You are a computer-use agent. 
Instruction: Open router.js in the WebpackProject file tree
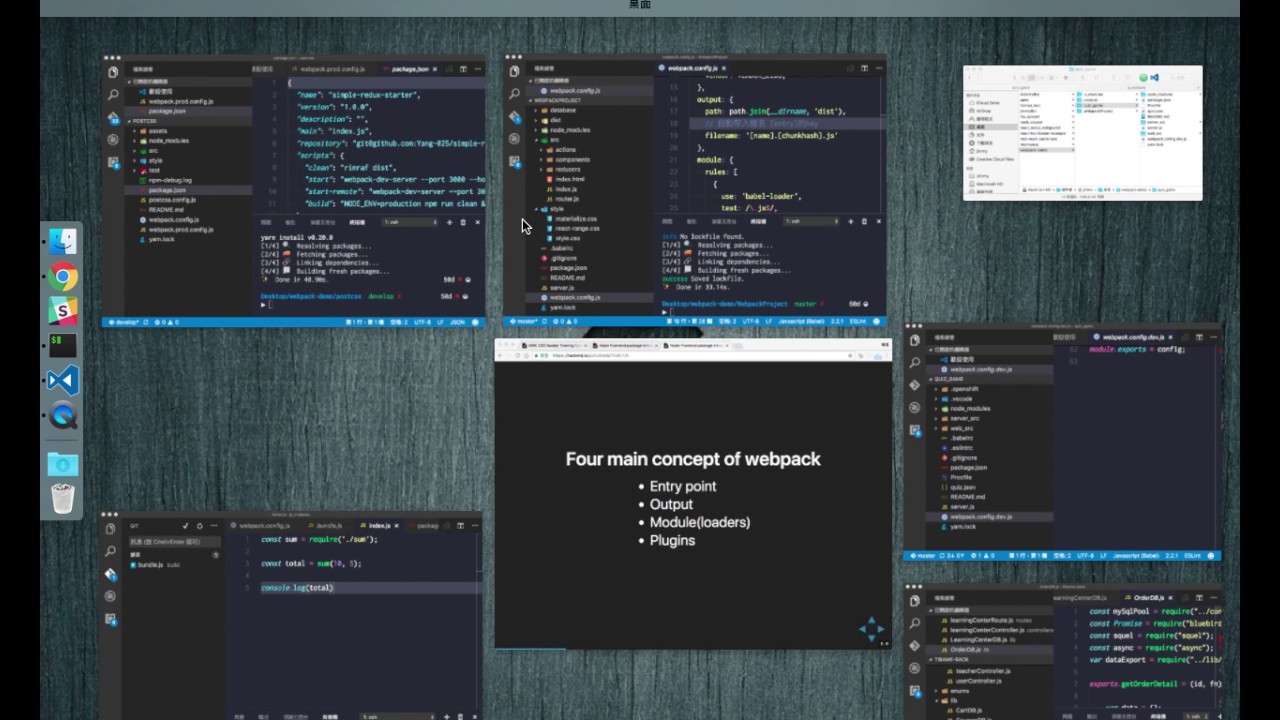[x=567, y=199]
